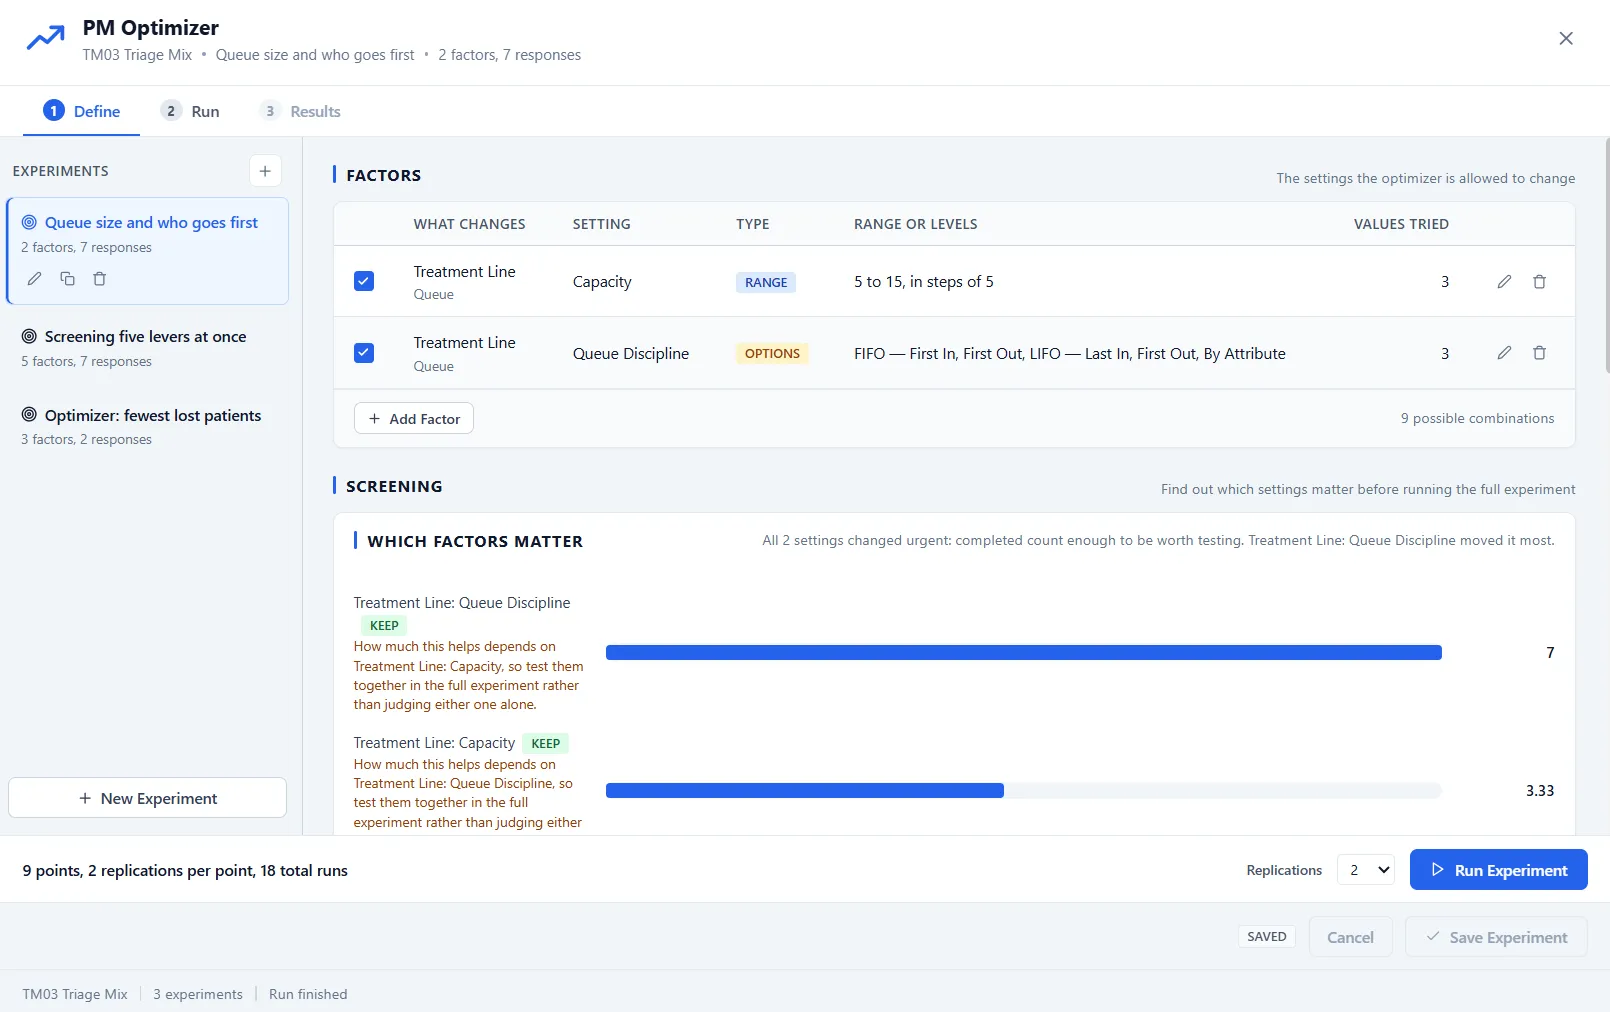Click the VALUES TRIED column header
1610x1012 pixels.
1401,224
